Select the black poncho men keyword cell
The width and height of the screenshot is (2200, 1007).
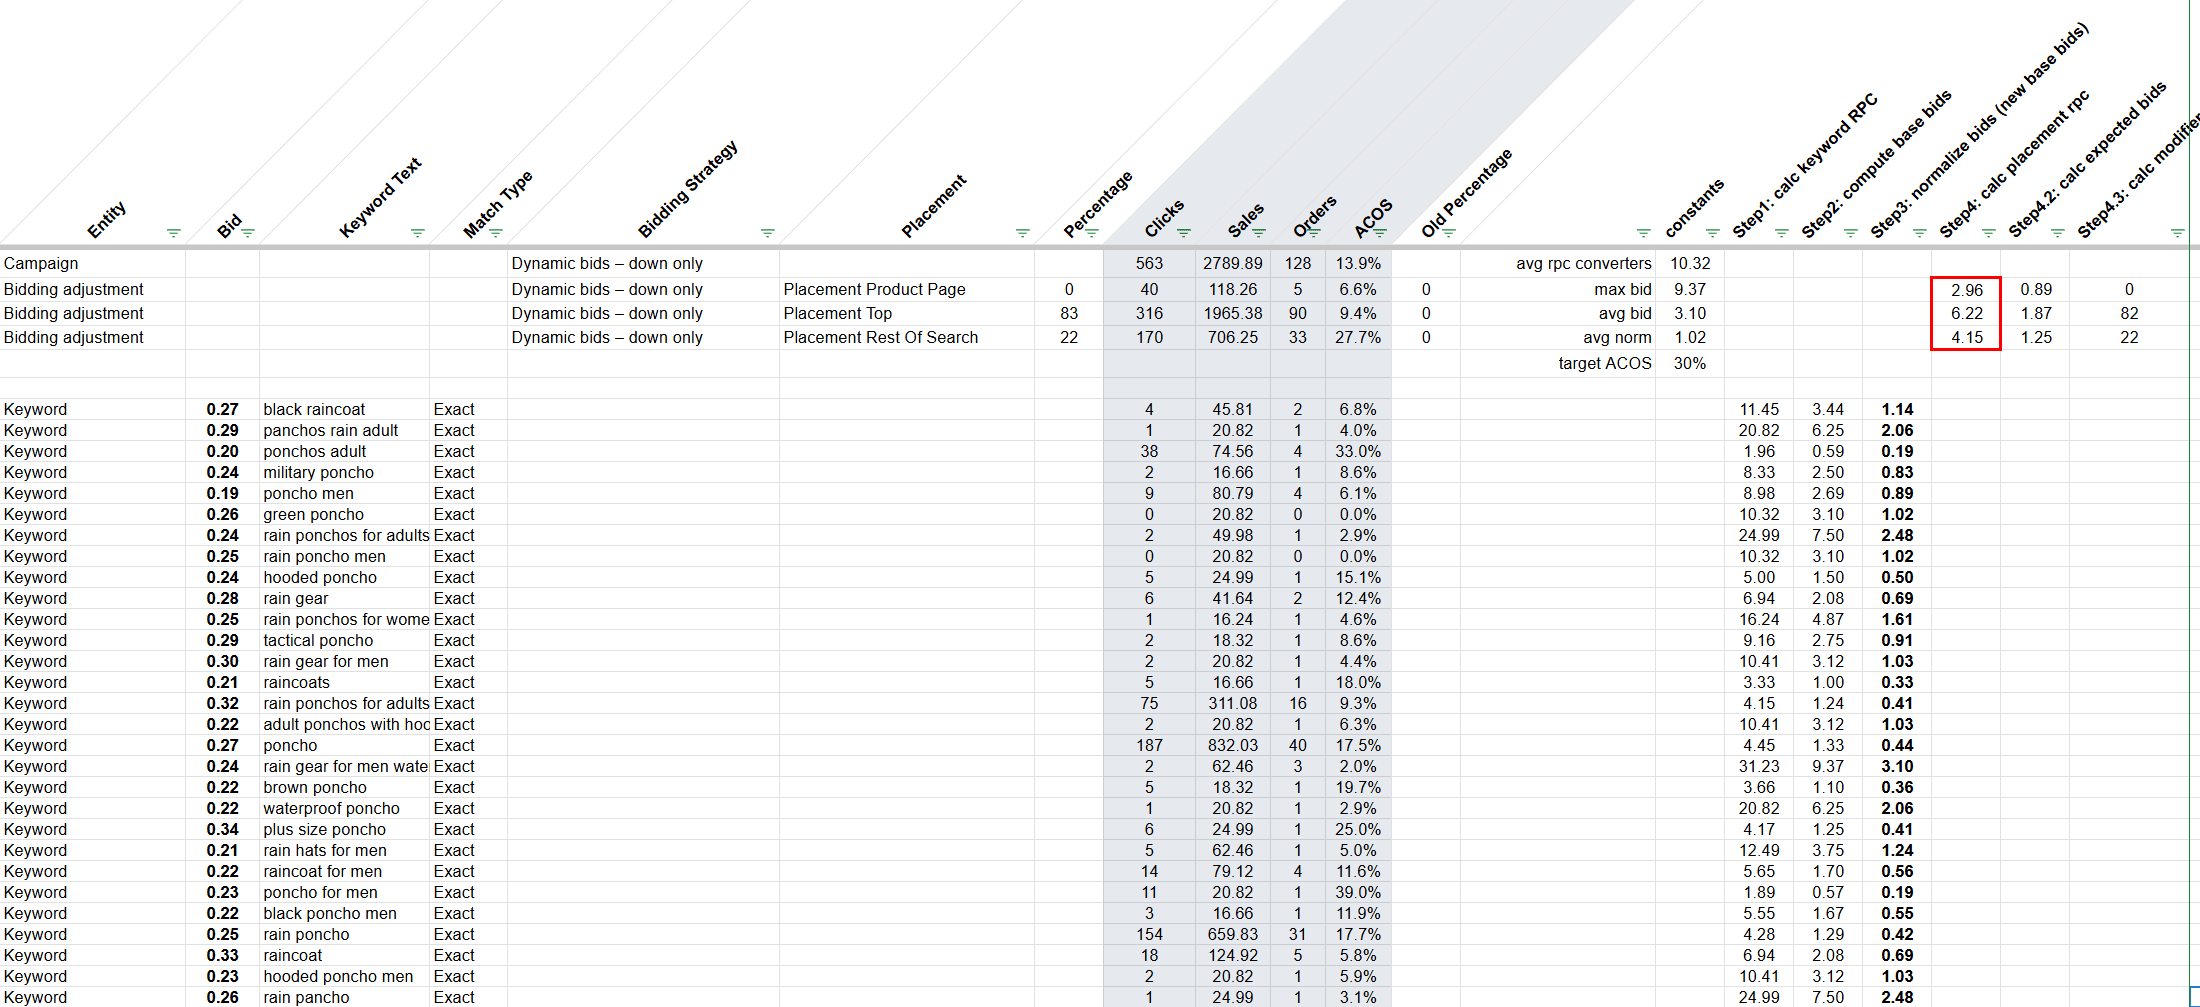(x=345, y=913)
